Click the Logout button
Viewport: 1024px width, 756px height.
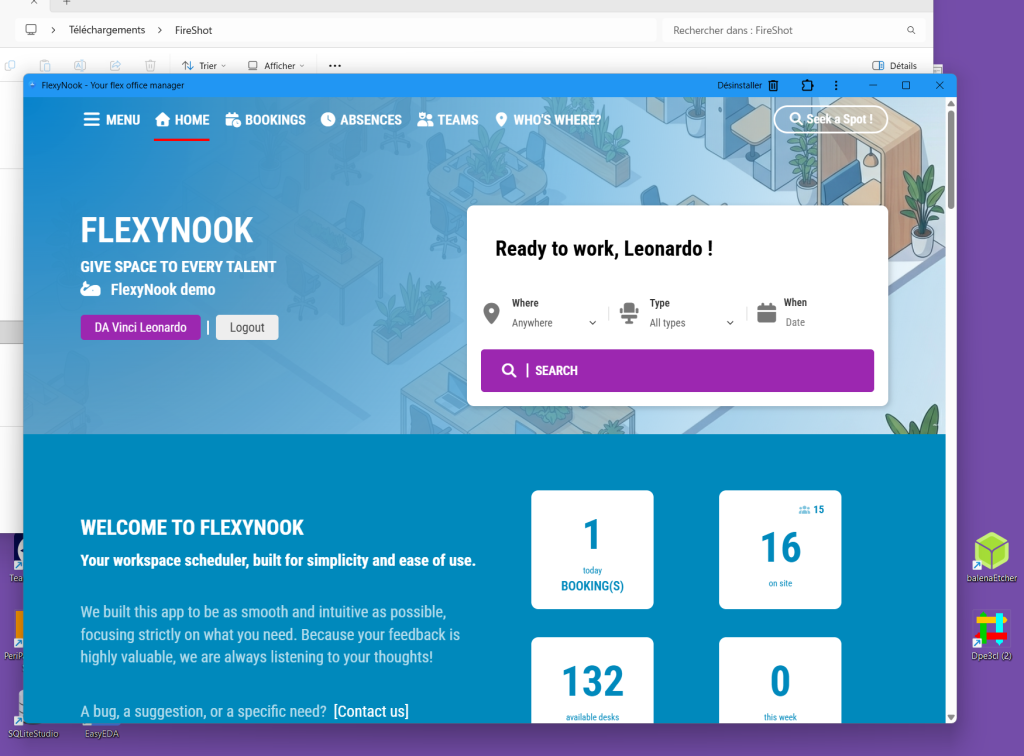tap(247, 327)
